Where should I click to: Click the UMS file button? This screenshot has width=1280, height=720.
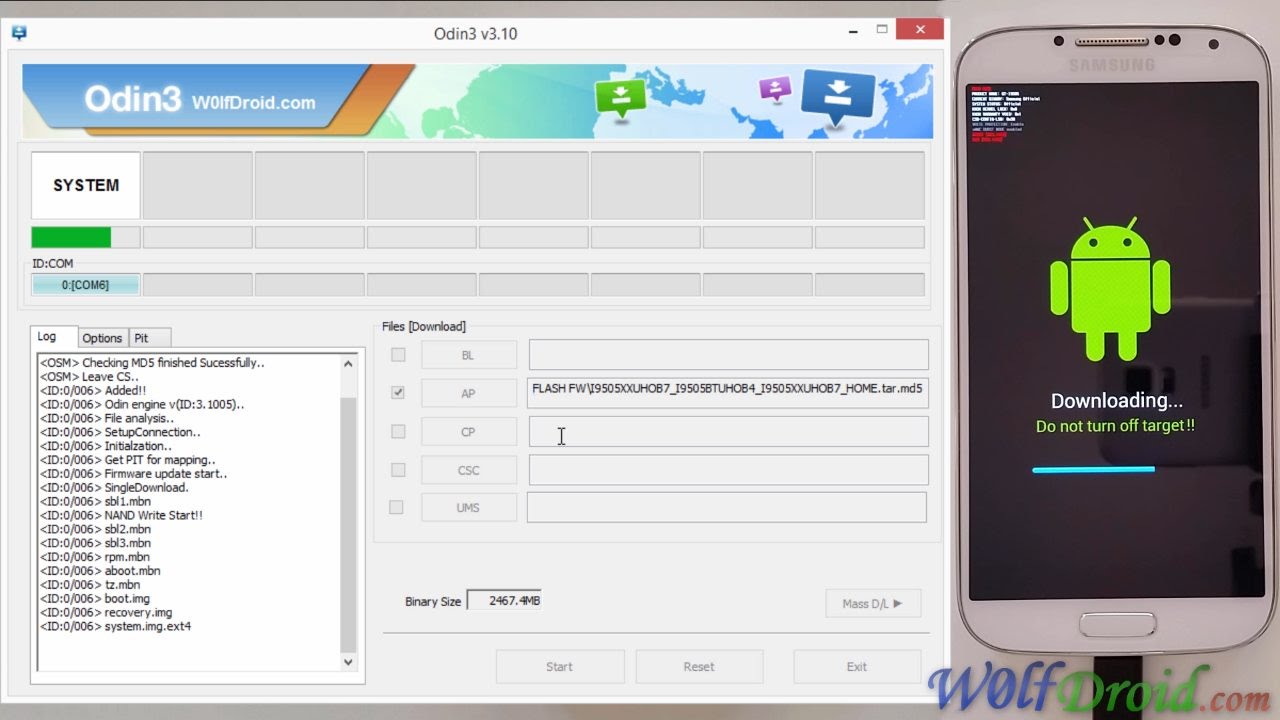click(468, 508)
